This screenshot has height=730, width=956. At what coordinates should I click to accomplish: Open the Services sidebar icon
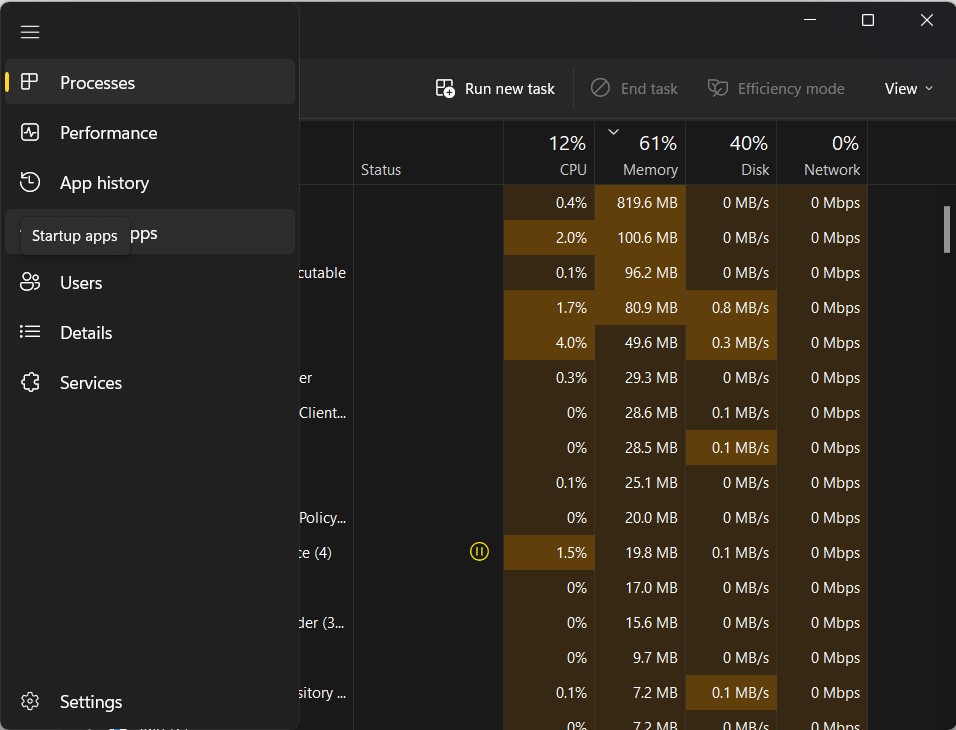(30, 382)
